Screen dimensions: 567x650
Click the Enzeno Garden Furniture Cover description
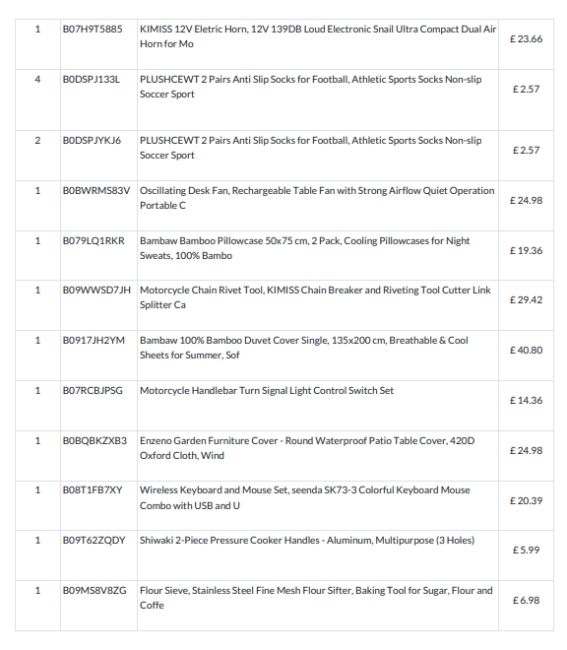(x=307, y=448)
